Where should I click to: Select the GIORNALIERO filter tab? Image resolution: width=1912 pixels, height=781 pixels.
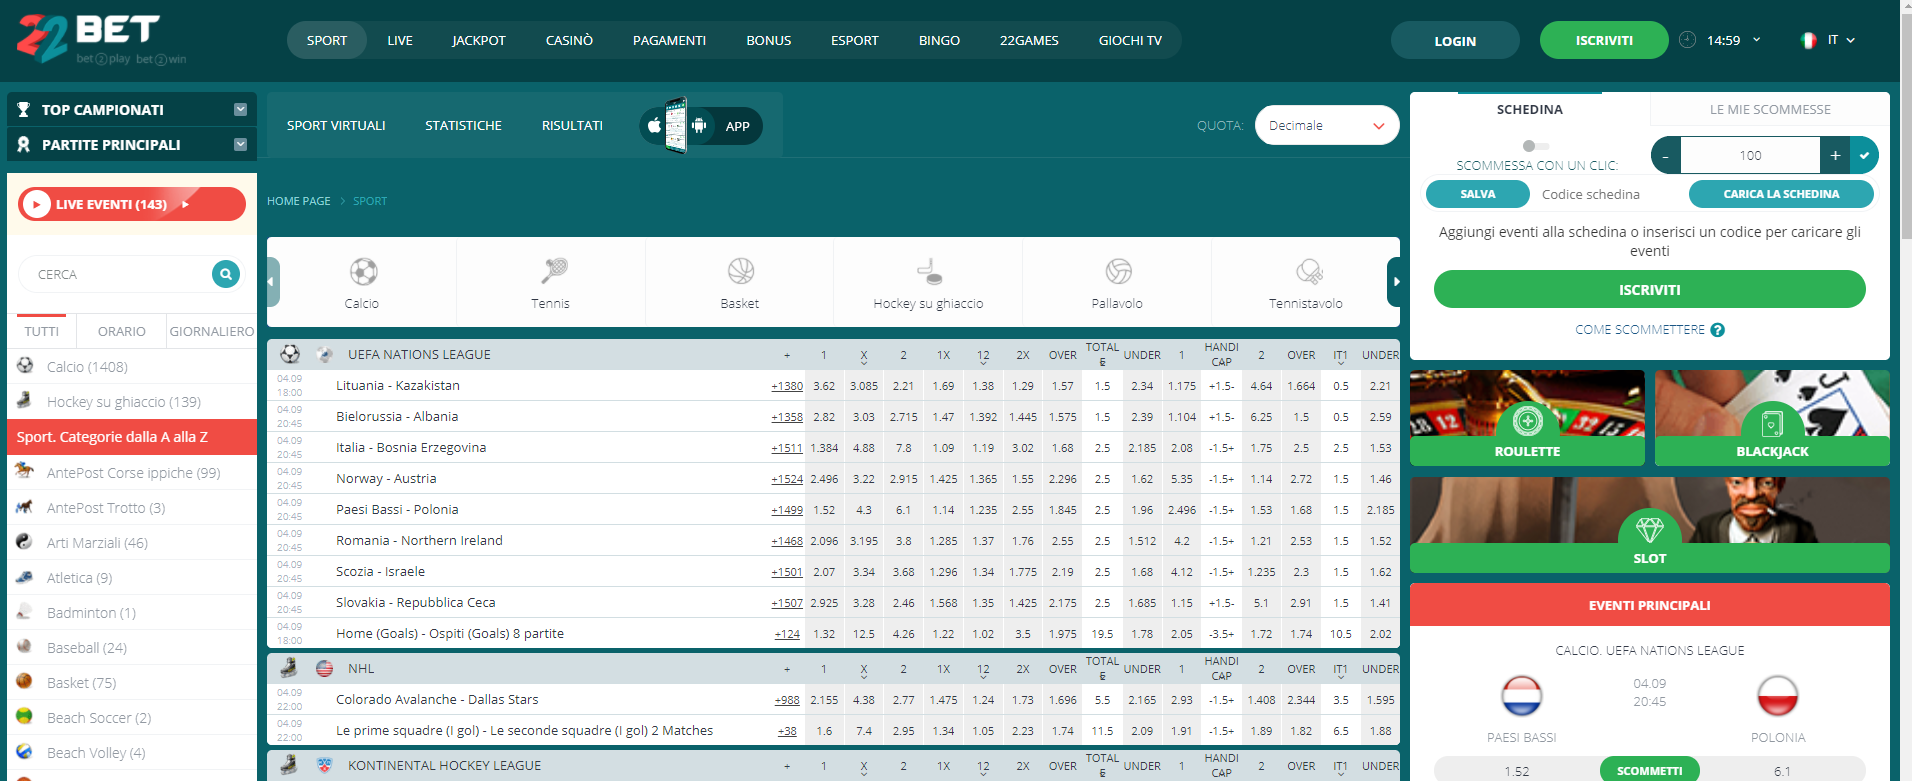[211, 331]
